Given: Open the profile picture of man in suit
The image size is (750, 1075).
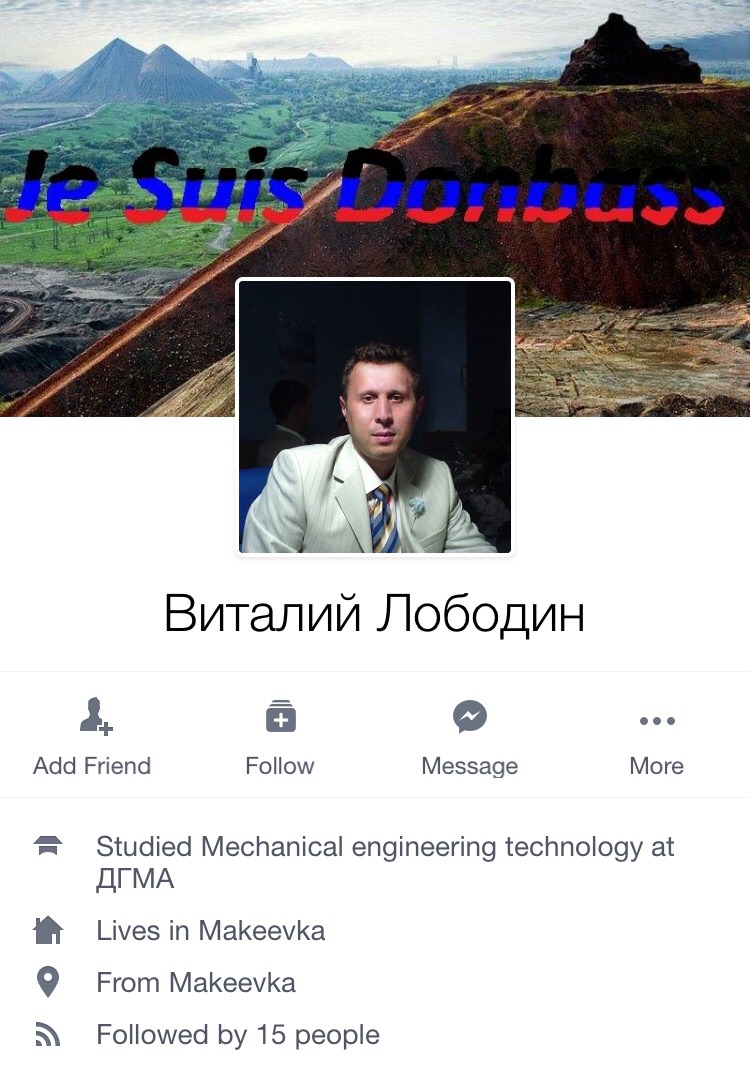Looking at the screenshot, I should click(375, 416).
